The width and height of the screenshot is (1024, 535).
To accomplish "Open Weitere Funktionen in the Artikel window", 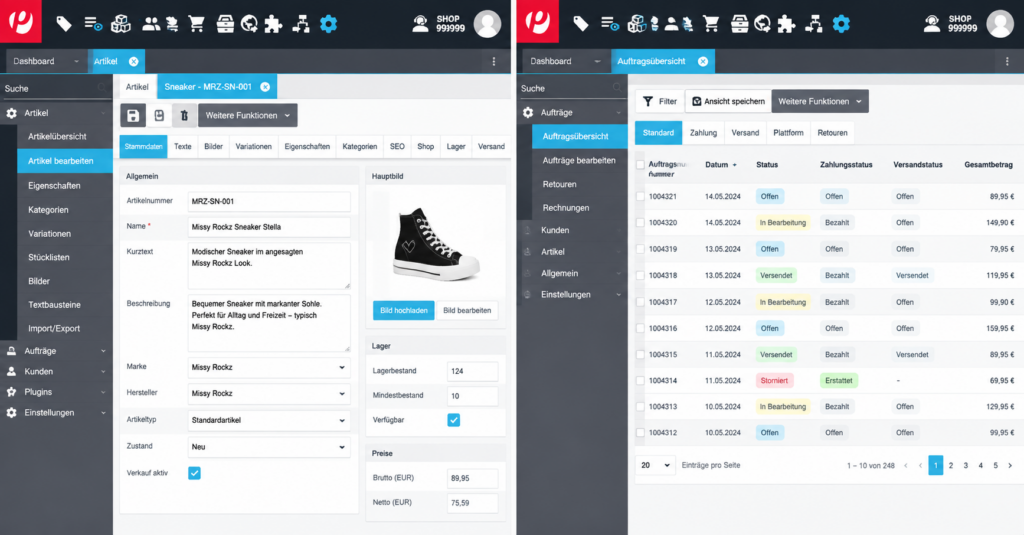I will 248,116.
